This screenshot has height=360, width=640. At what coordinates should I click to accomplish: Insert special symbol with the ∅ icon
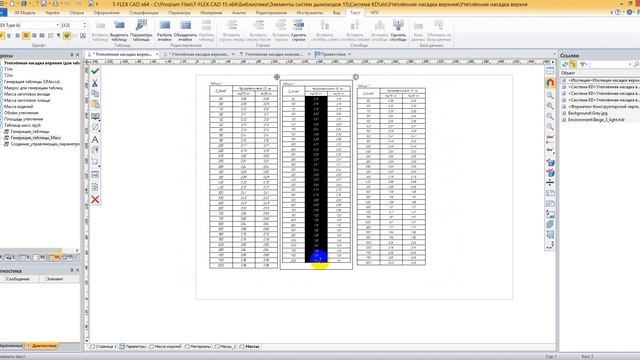[95, 127]
